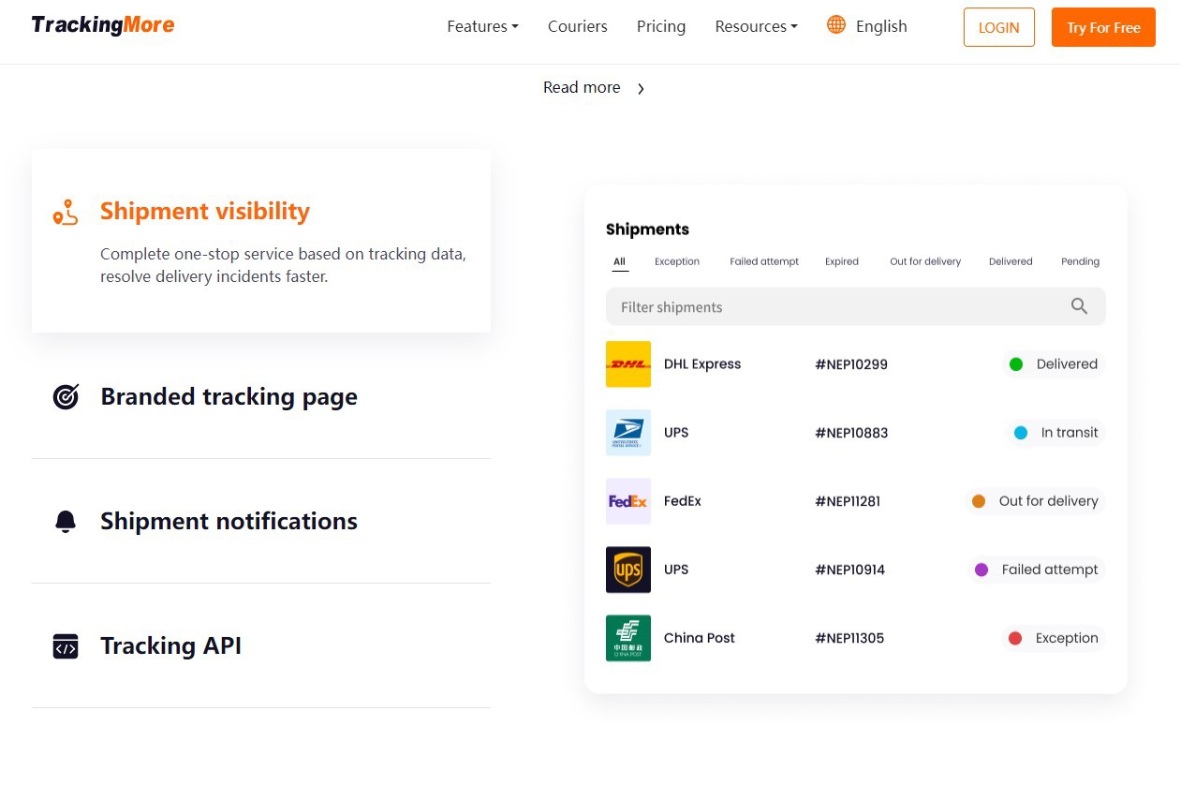The height and width of the screenshot is (800, 1181).
Task: Switch to the Out for delivery tab
Action: pyautogui.click(x=925, y=261)
